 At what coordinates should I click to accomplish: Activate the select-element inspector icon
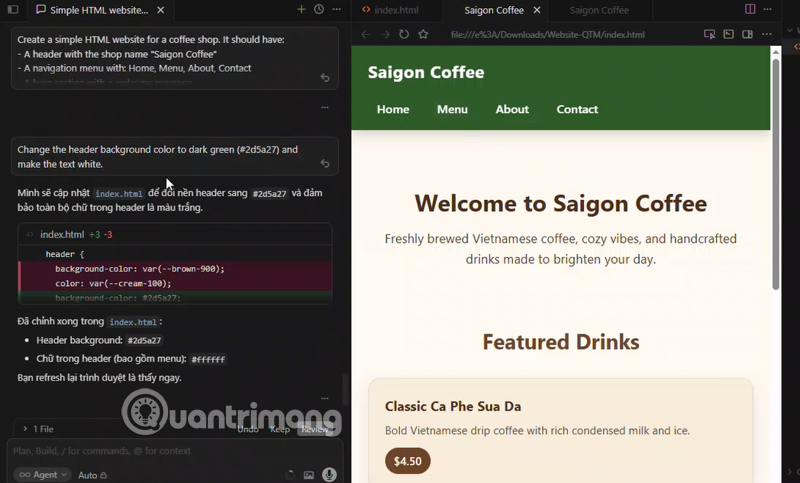(x=709, y=34)
